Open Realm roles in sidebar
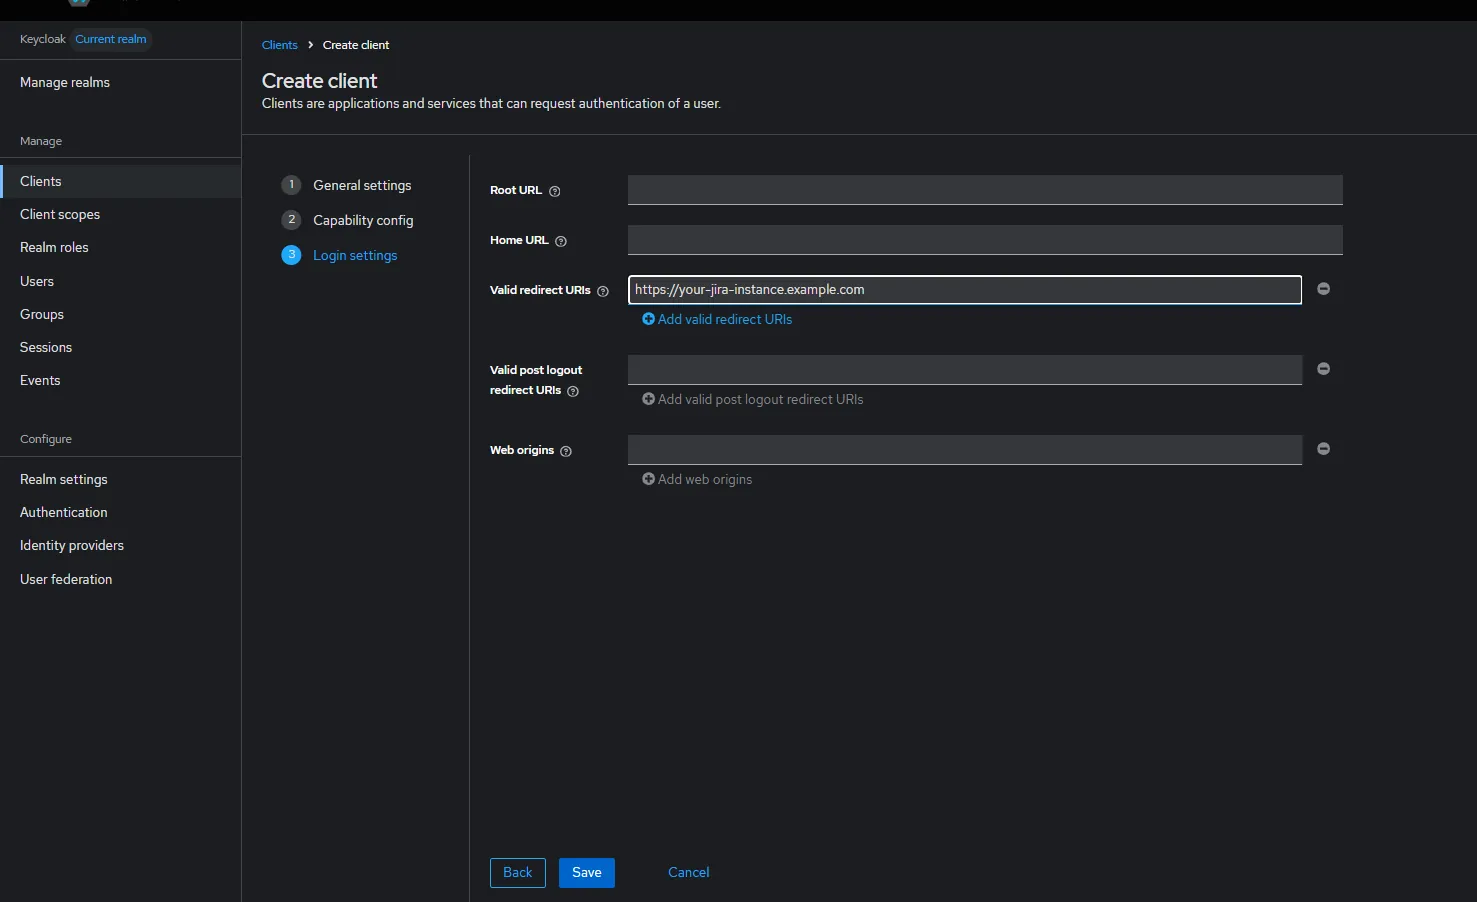Viewport: 1477px width, 902px height. point(120,247)
